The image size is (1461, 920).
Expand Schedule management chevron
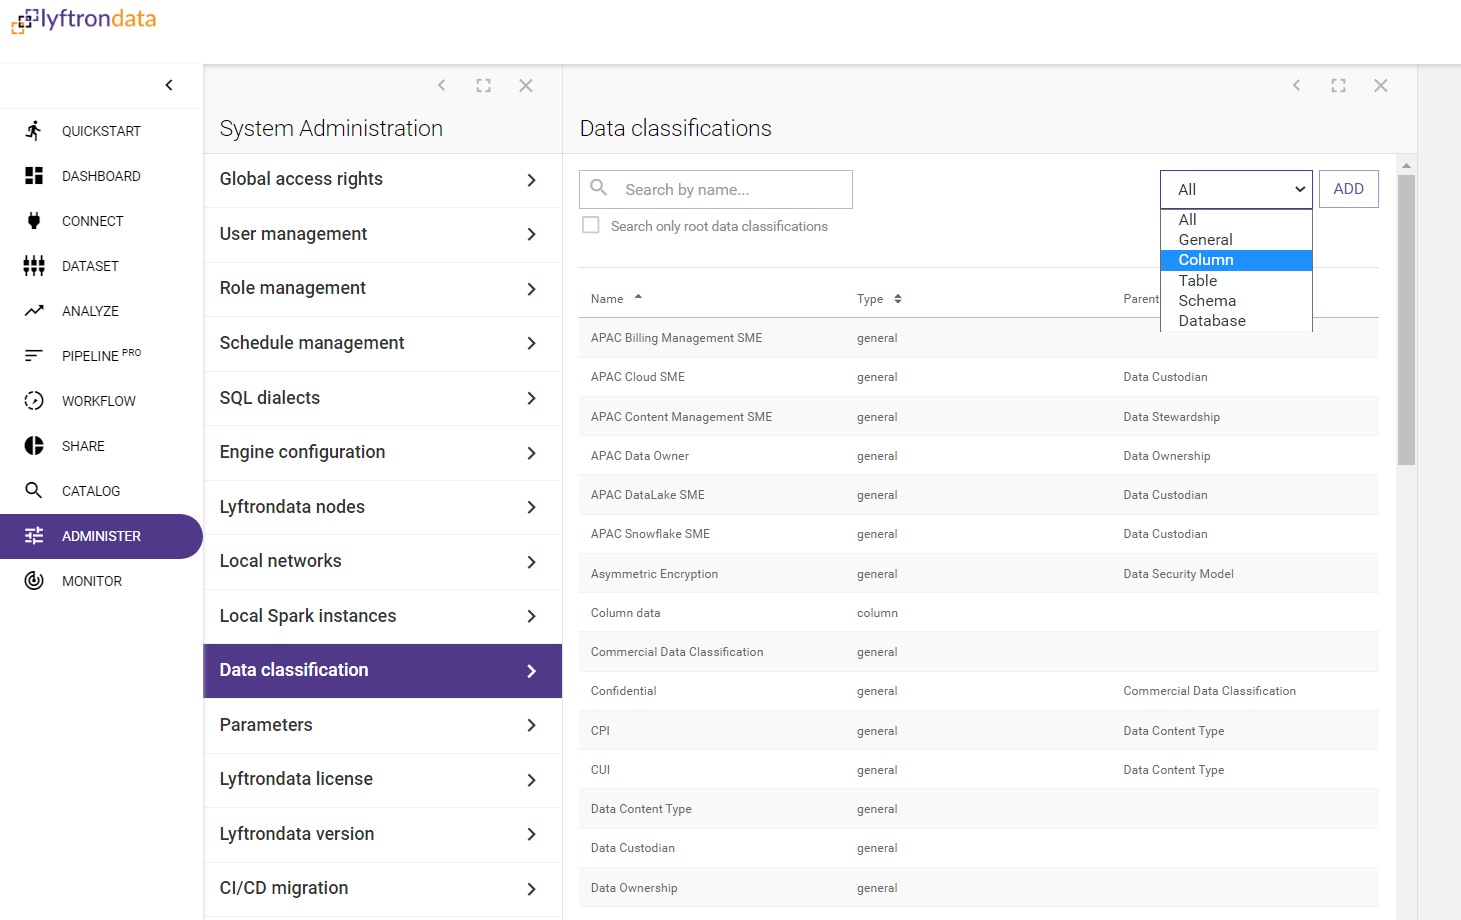click(x=532, y=343)
